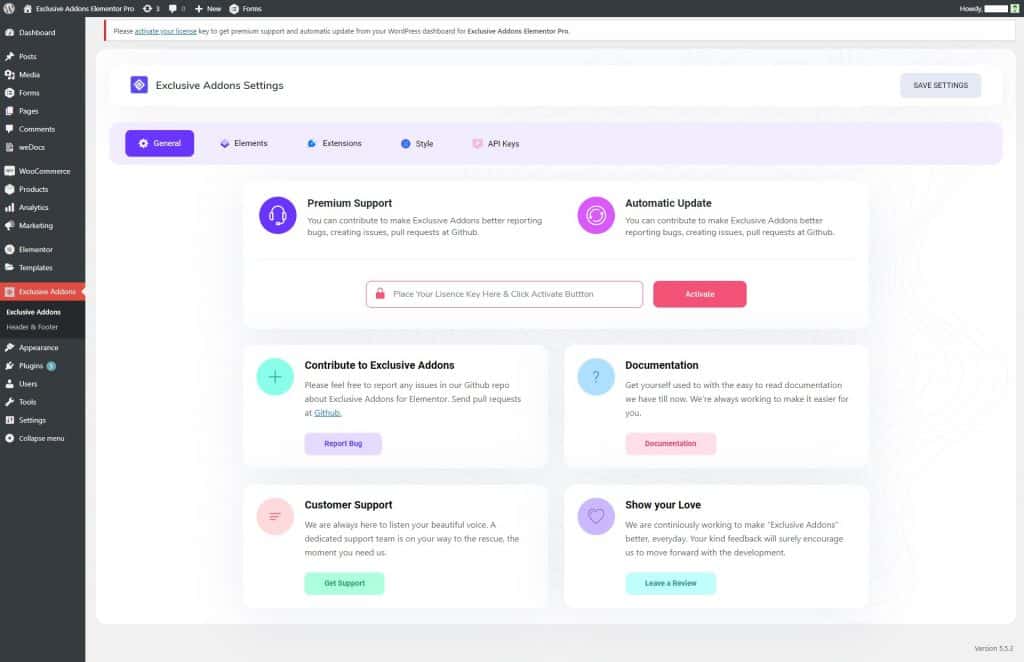1024x662 pixels.
Task: Click the weDocs icon in sidebar
Action: (x=9, y=148)
